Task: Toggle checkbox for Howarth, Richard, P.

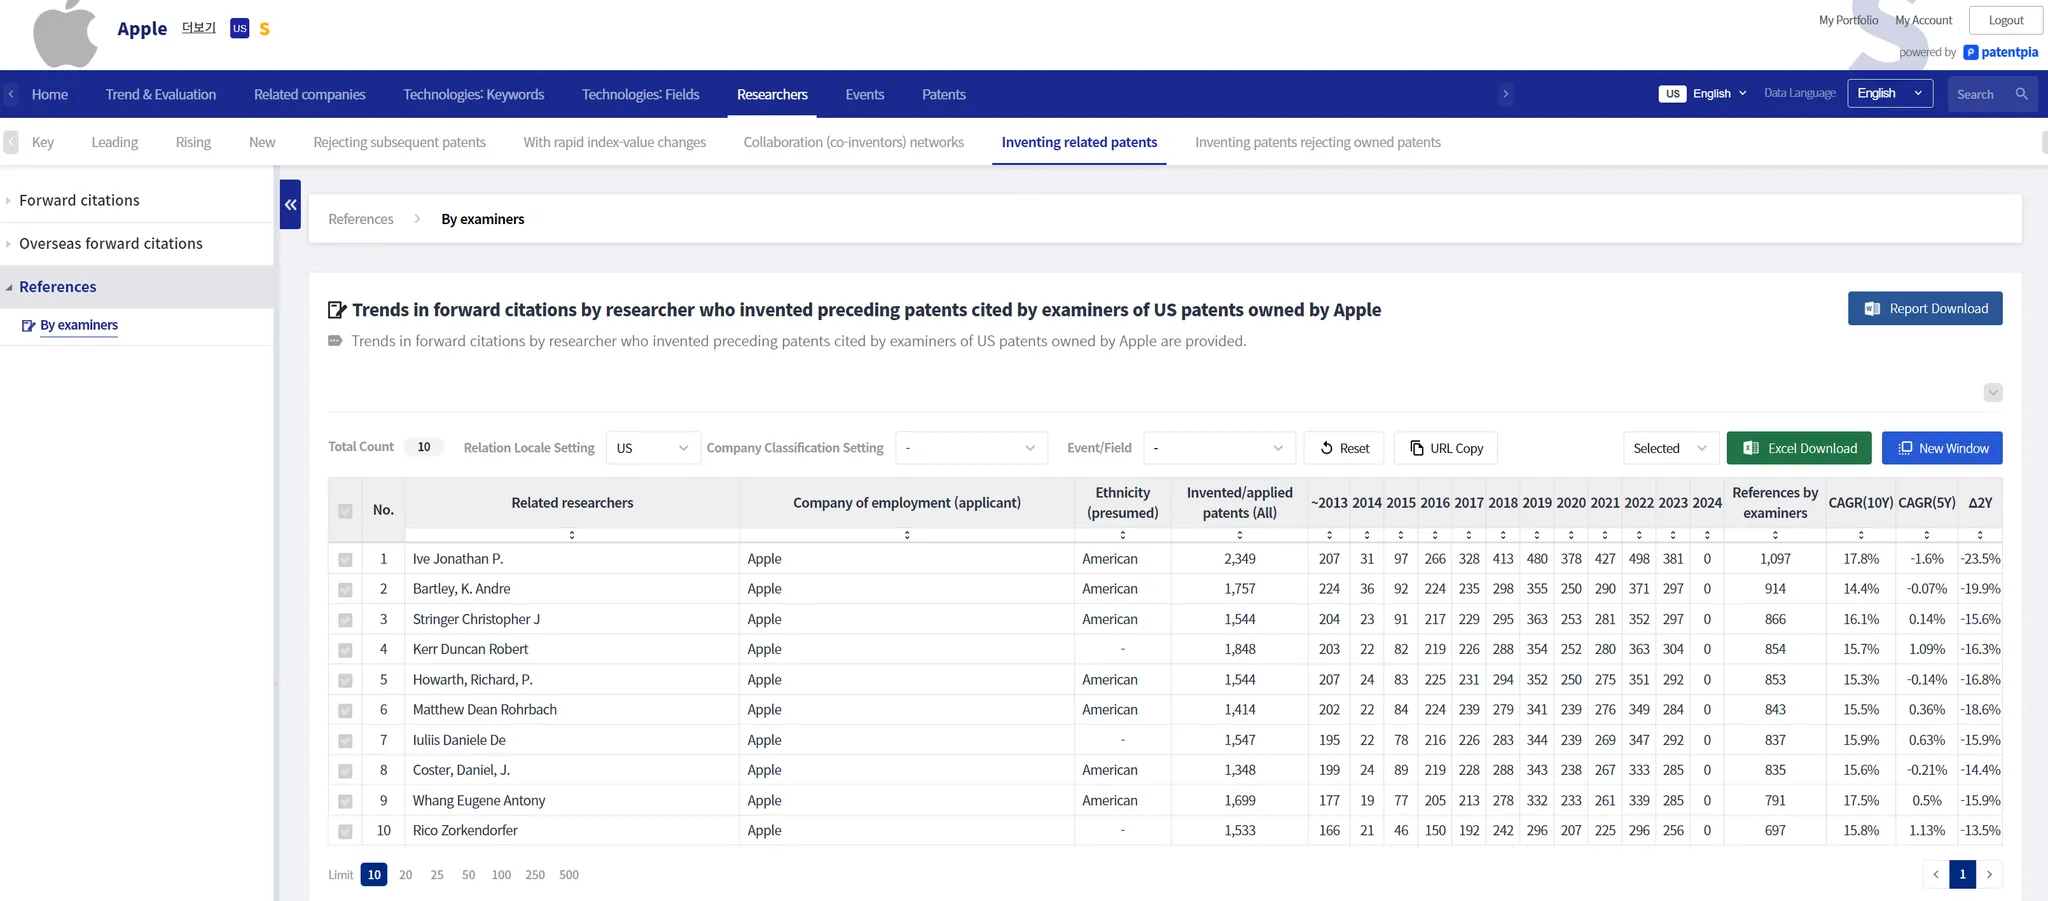Action: click(x=345, y=681)
